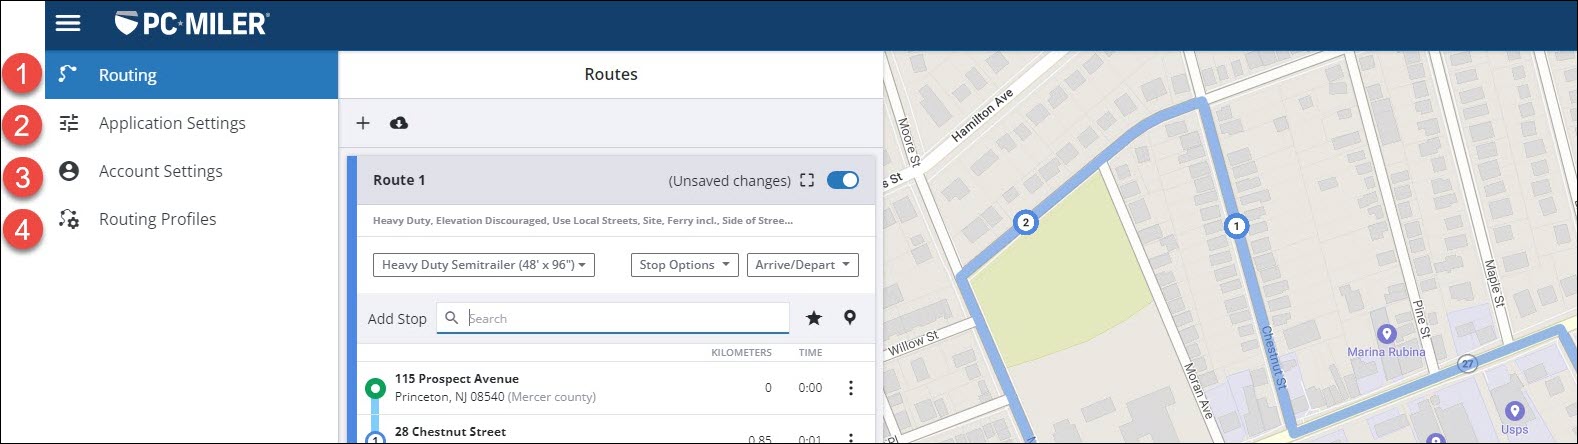The width and height of the screenshot is (1578, 444).
Task: Toggle Route 1 visibility switch
Action: pos(843,180)
